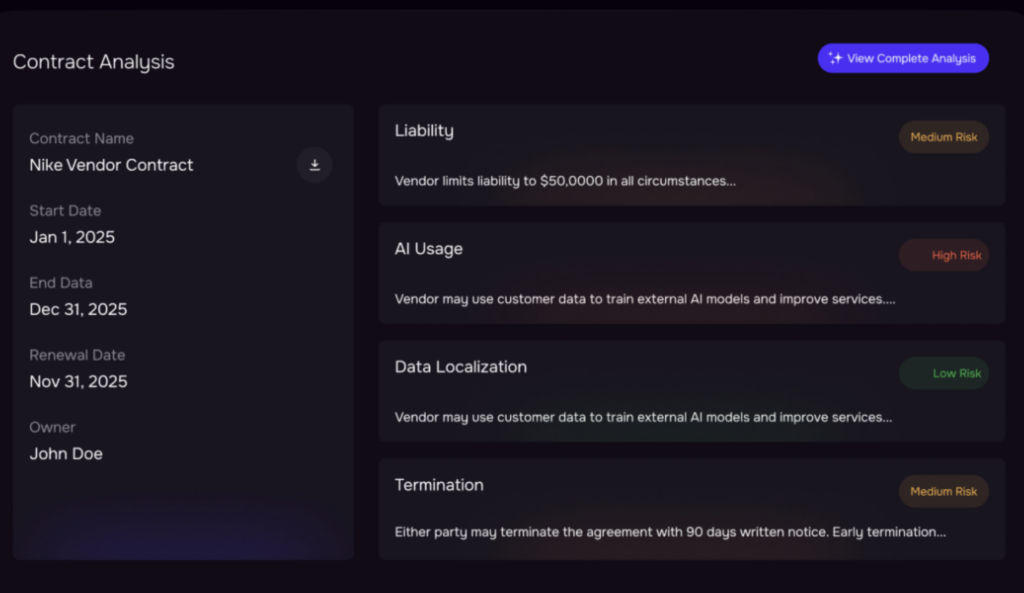Click the contract download icon
Screen dimensions: 1024x593
[x=314, y=165]
